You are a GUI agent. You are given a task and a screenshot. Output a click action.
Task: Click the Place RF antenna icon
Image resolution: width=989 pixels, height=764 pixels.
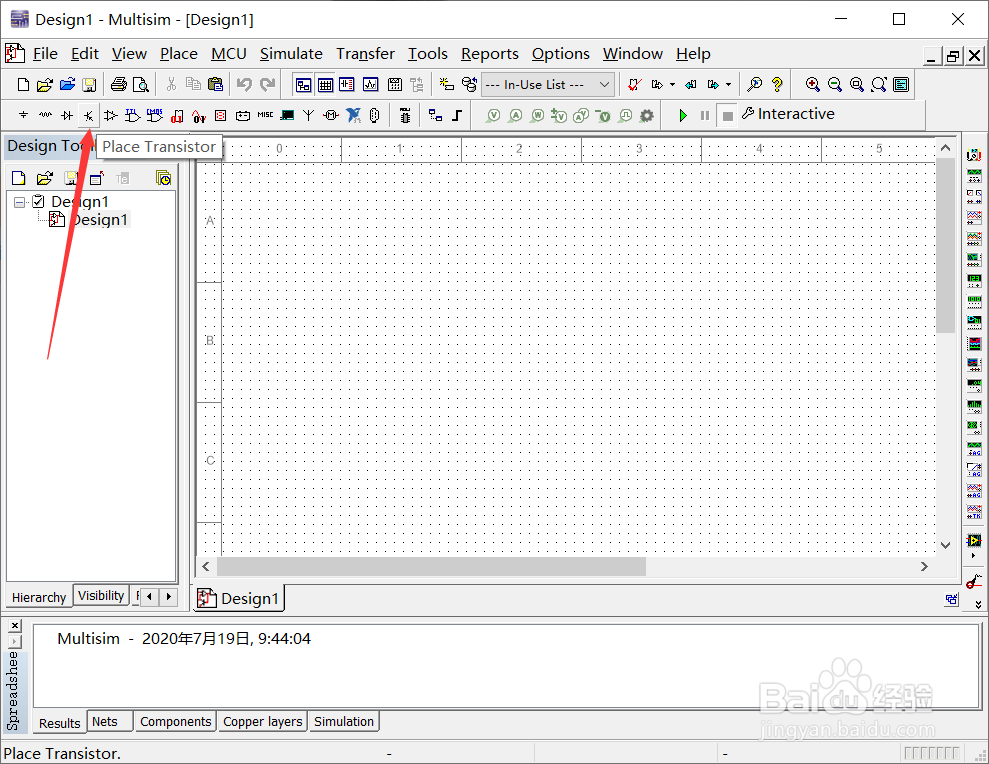coord(308,115)
